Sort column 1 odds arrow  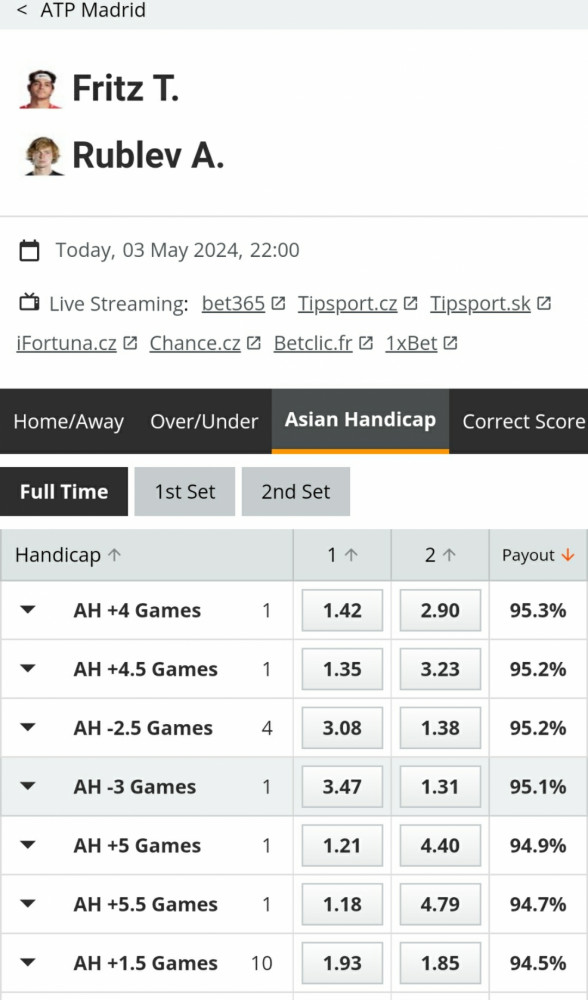(351, 555)
